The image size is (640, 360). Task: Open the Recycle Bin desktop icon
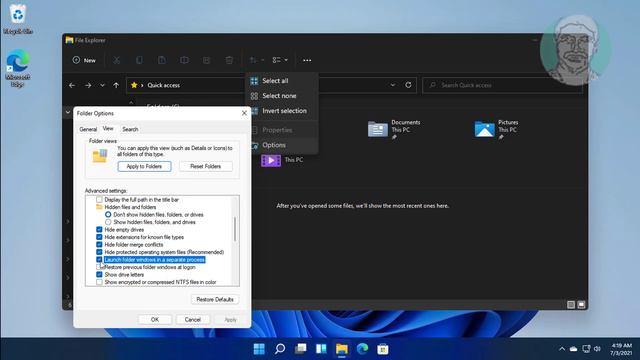(x=18, y=19)
